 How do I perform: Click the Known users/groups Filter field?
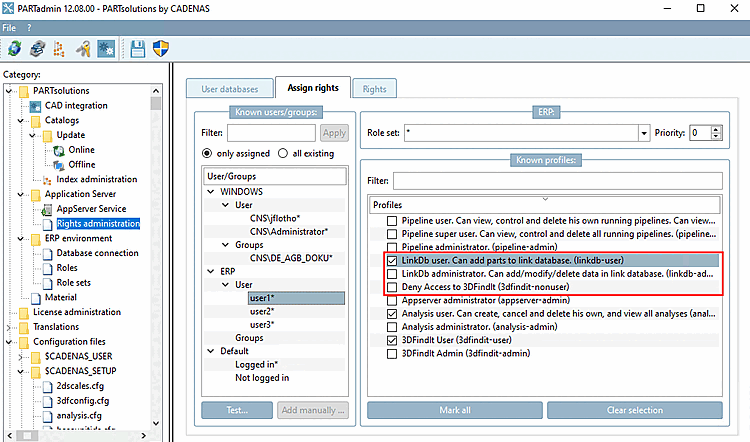pos(271,133)
